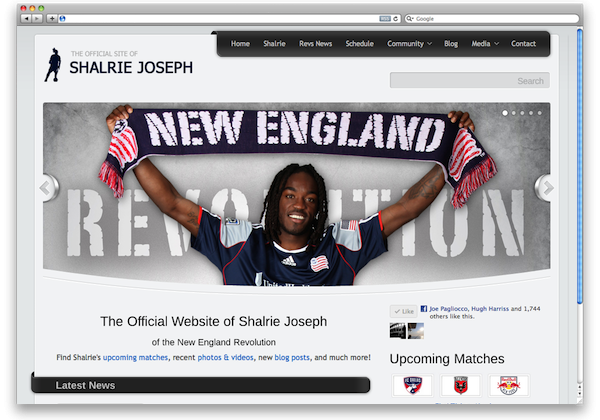Open the RSS feed badge in address bar
The width and height of the screenshot is (600, 420).
[385, 18]
